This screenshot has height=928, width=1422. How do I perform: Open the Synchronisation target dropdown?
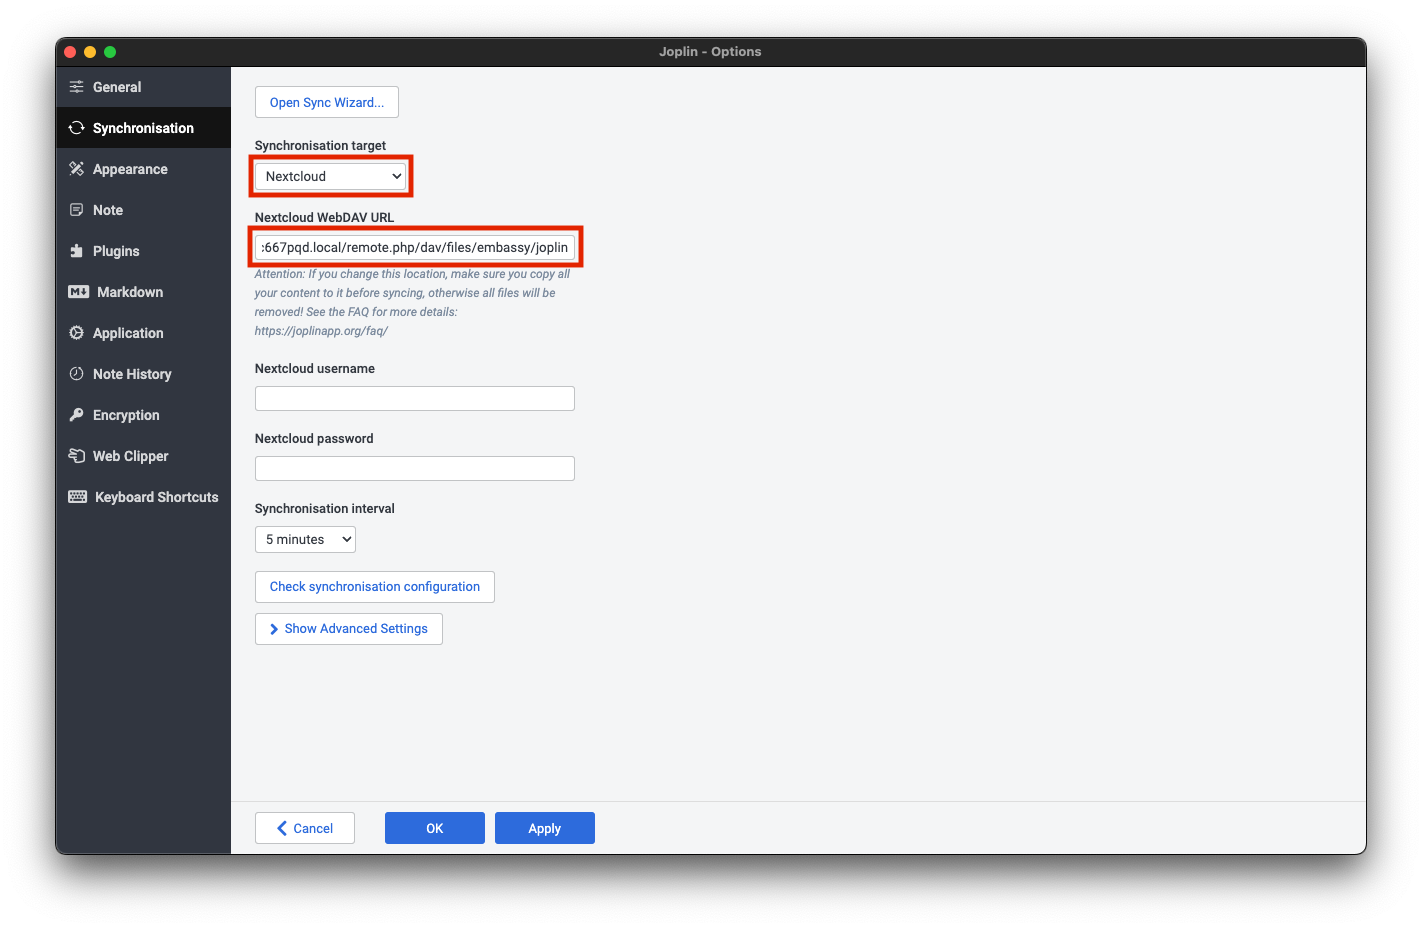coord(331,176)
